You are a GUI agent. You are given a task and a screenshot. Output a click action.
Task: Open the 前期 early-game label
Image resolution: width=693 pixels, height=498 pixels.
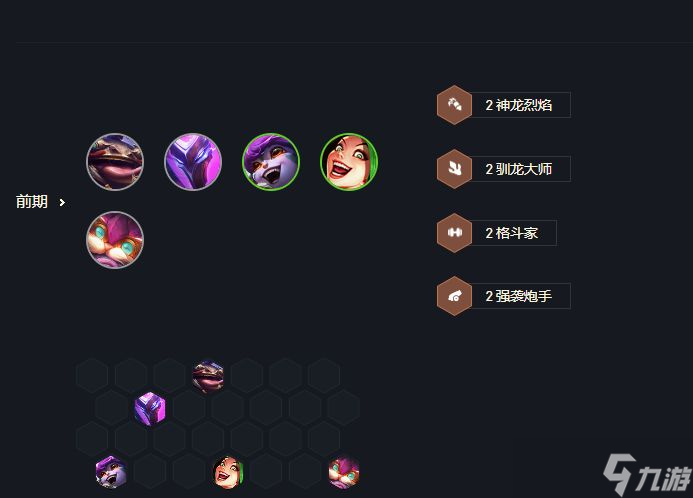32,201
